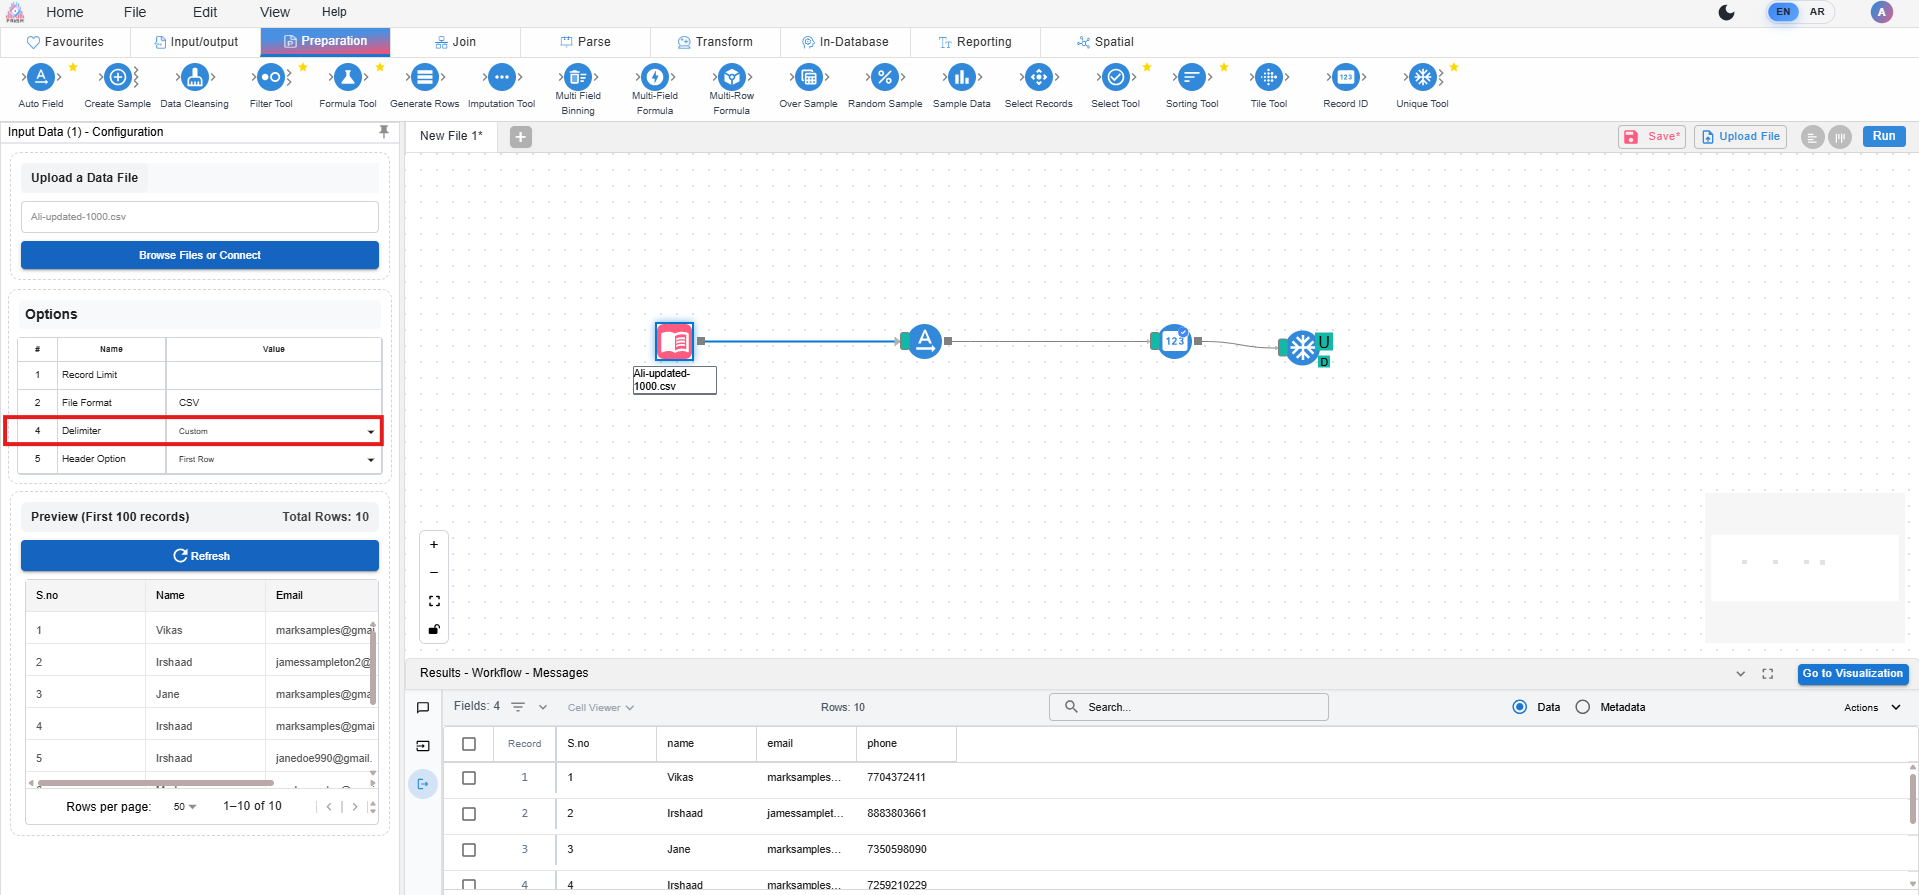Open the Edit menu

[205, 12]
